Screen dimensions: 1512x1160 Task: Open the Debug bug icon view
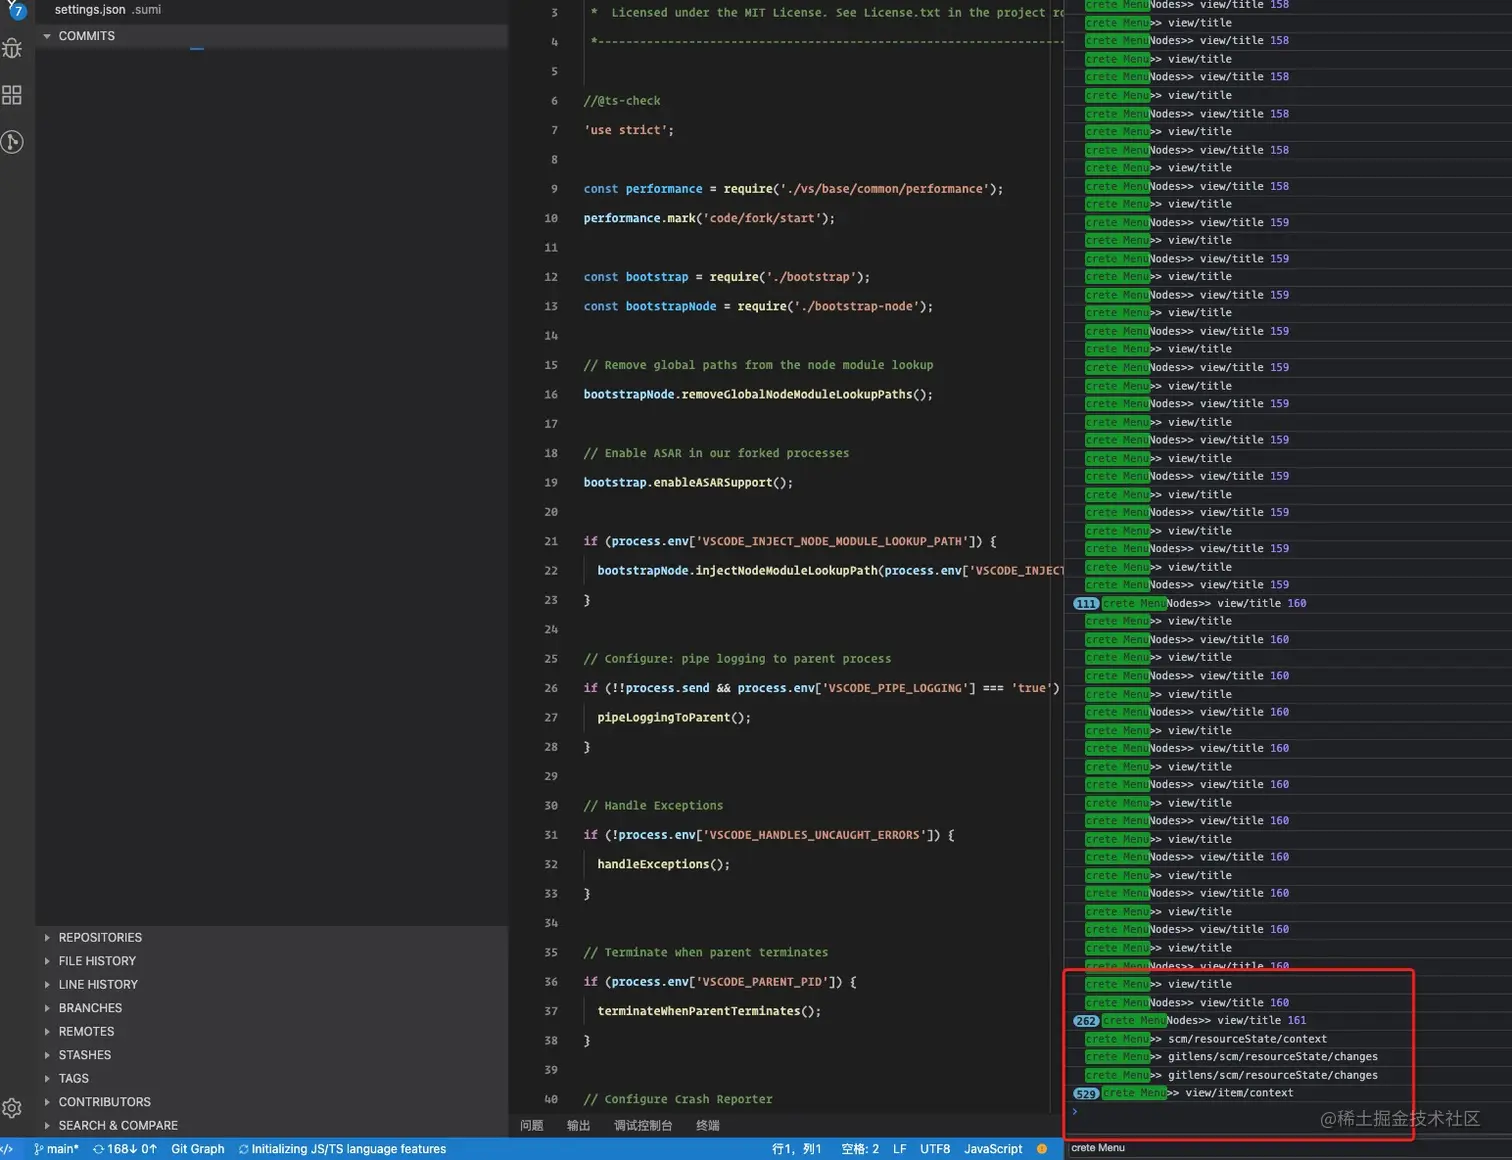12,48
